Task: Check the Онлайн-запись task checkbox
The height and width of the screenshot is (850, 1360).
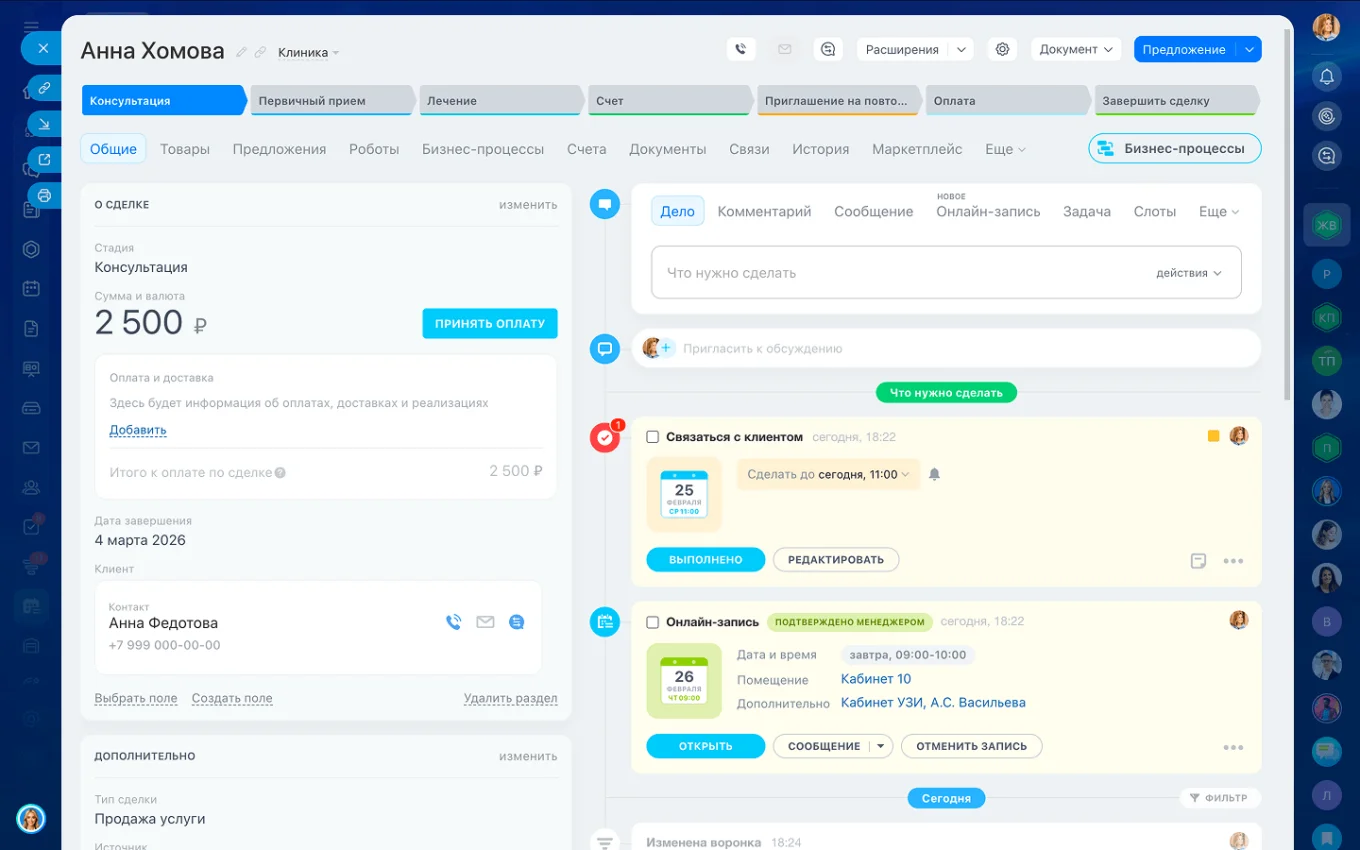Action: point(655,621)
